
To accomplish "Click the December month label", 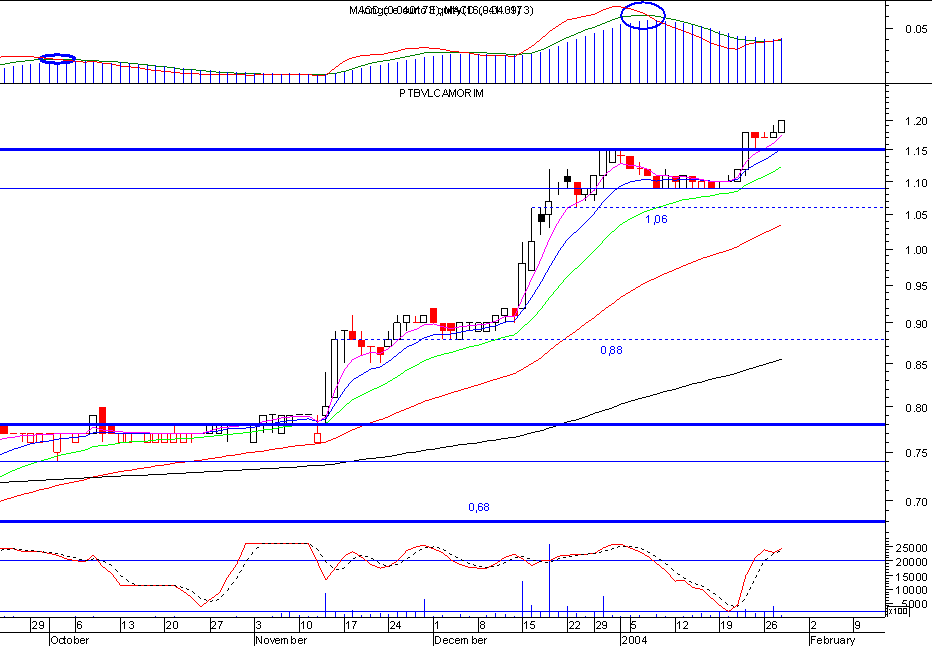I will click(x=461, y=640).
